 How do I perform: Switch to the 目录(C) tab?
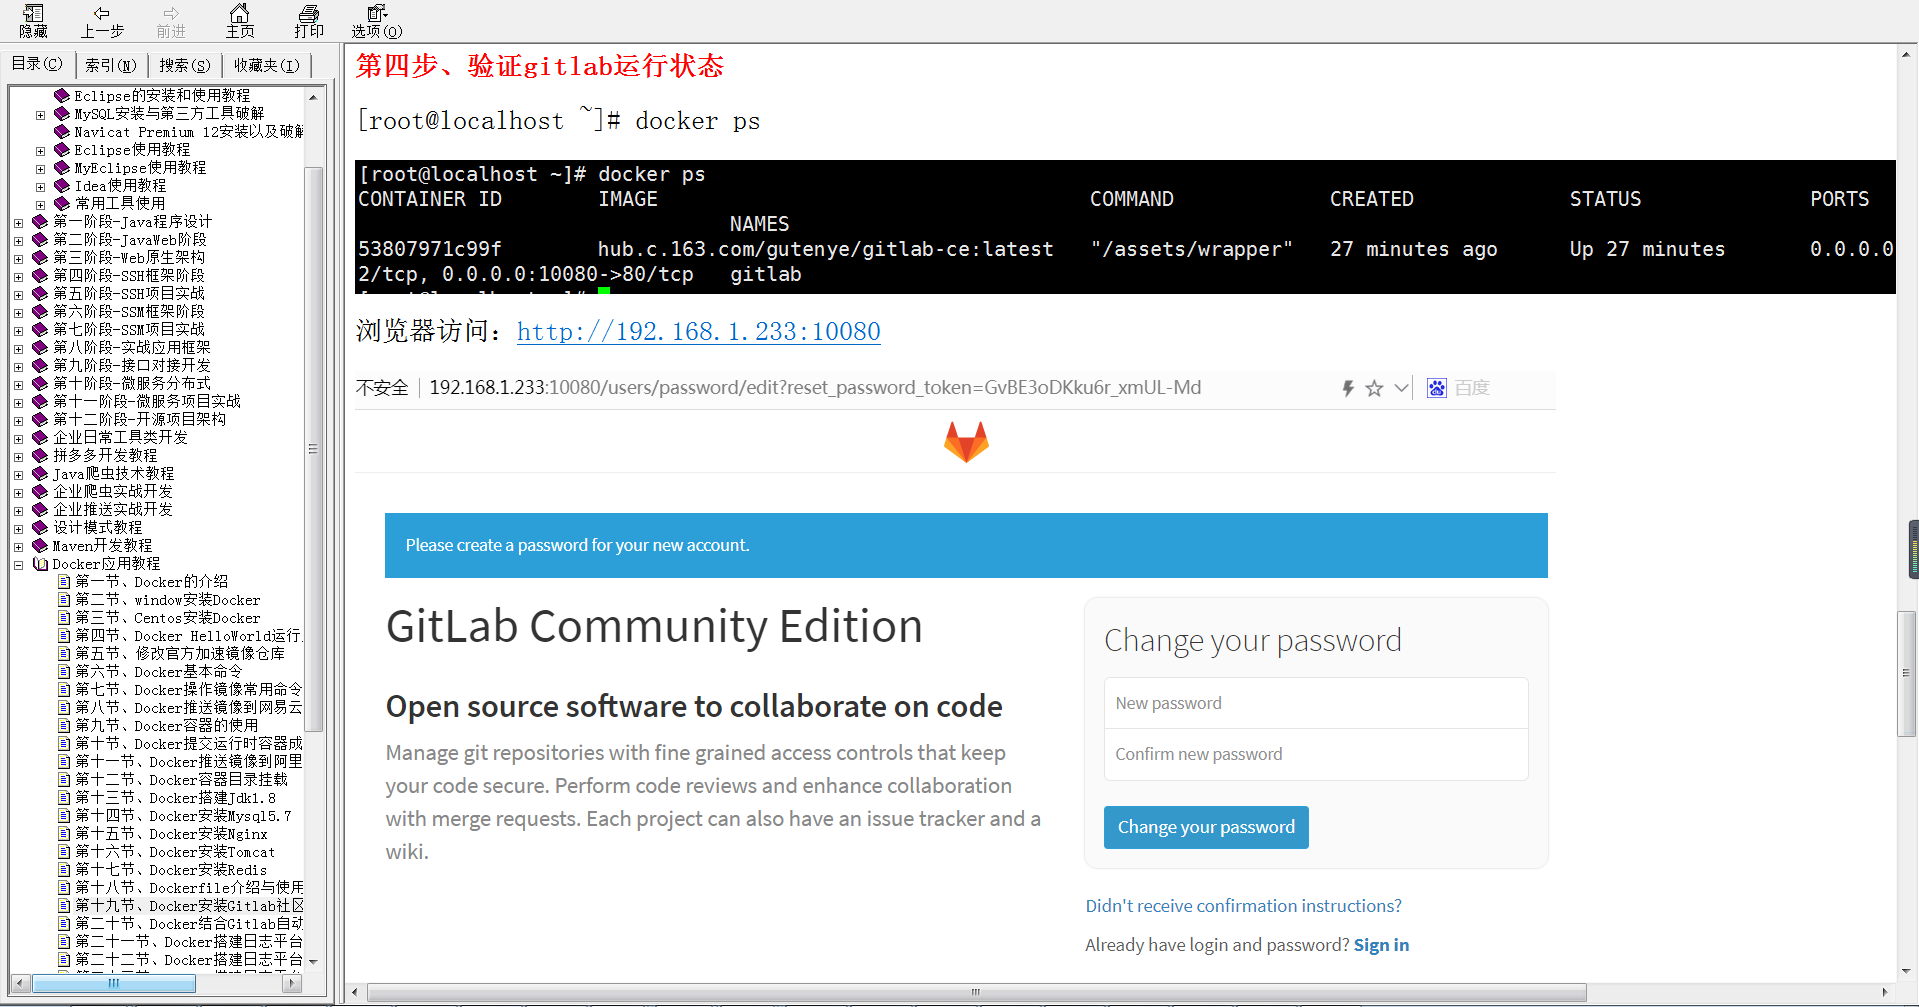click(x=37, y=65)
